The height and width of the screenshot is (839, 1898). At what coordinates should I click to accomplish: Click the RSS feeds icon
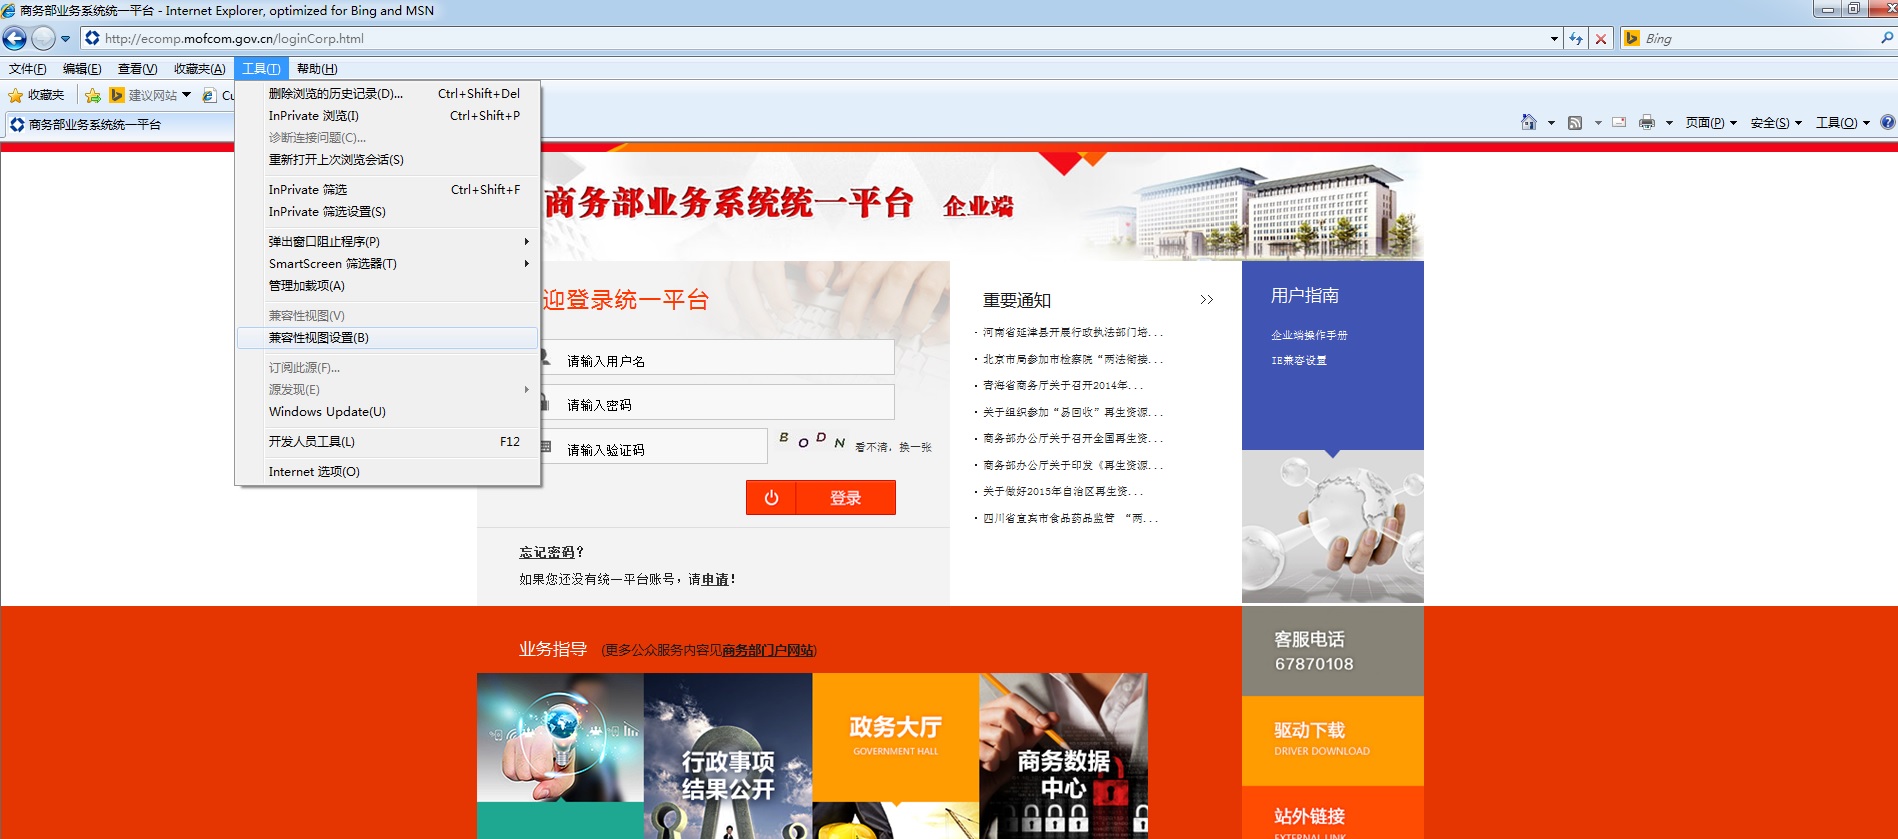point(1575,122)
